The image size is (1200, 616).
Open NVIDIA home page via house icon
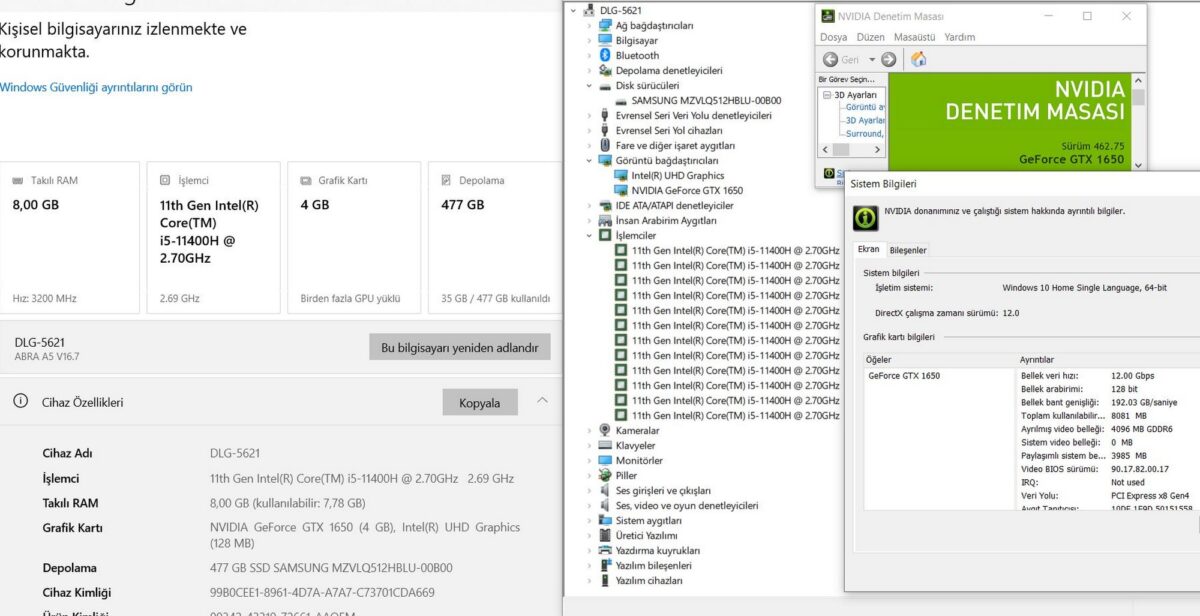pos(918,59)
